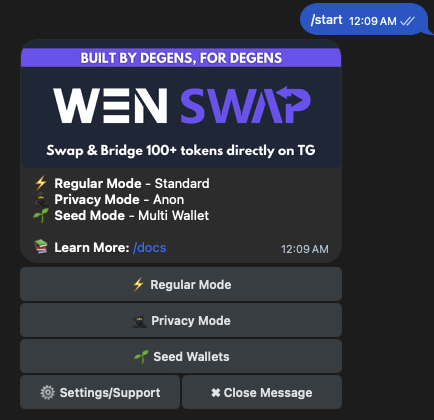Click the lightning emoji beside Regular Mode - Standard

tap(41, 183)
